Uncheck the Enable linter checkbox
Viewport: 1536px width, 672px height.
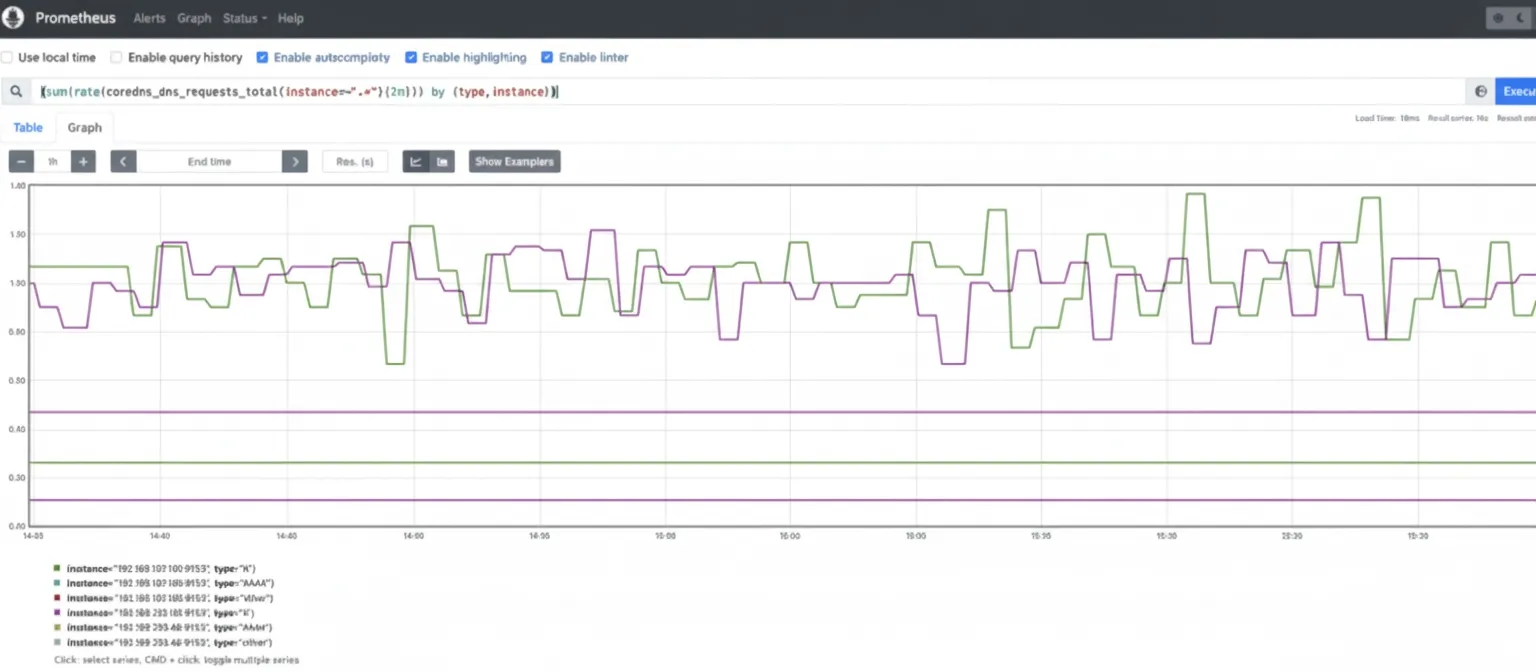click(547, 57)
